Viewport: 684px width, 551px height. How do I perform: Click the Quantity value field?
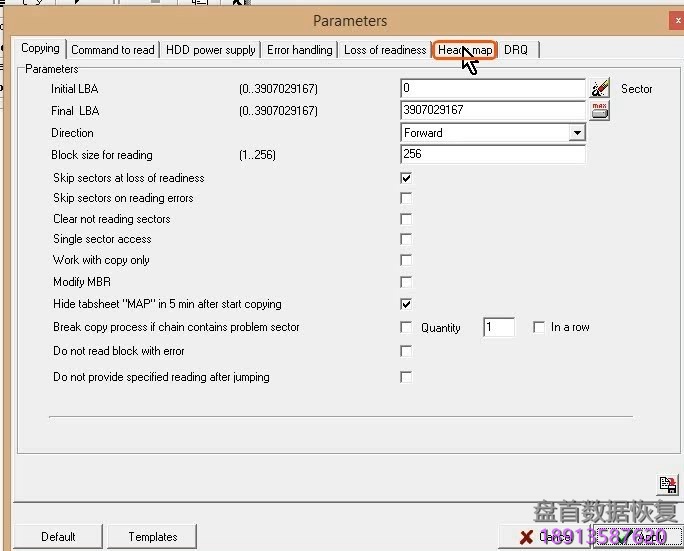tap(498, 327)
